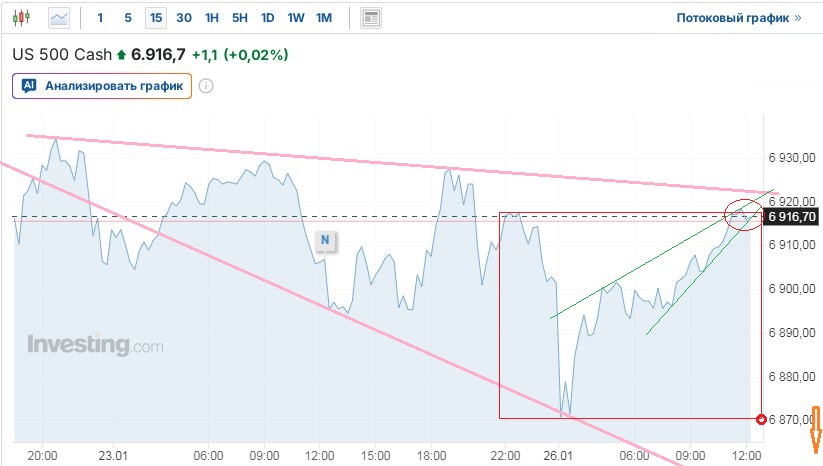Click the AI badge icon

[x=29, y=86]
